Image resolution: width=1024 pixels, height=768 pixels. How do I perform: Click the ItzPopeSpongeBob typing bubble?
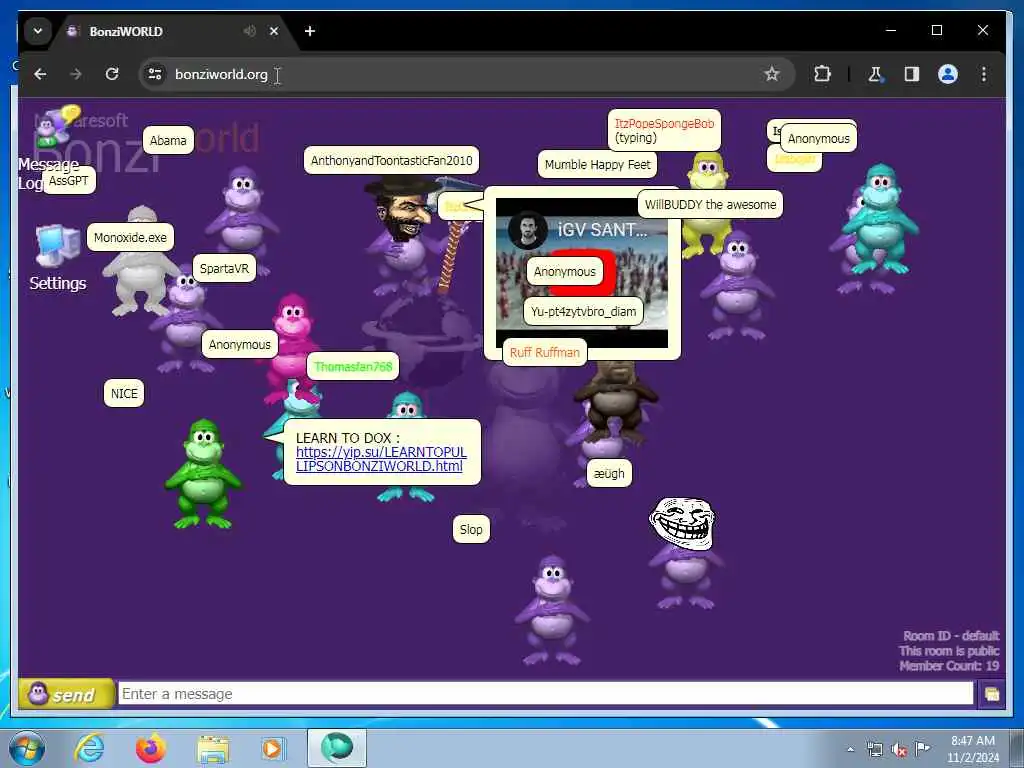(664, 131)
